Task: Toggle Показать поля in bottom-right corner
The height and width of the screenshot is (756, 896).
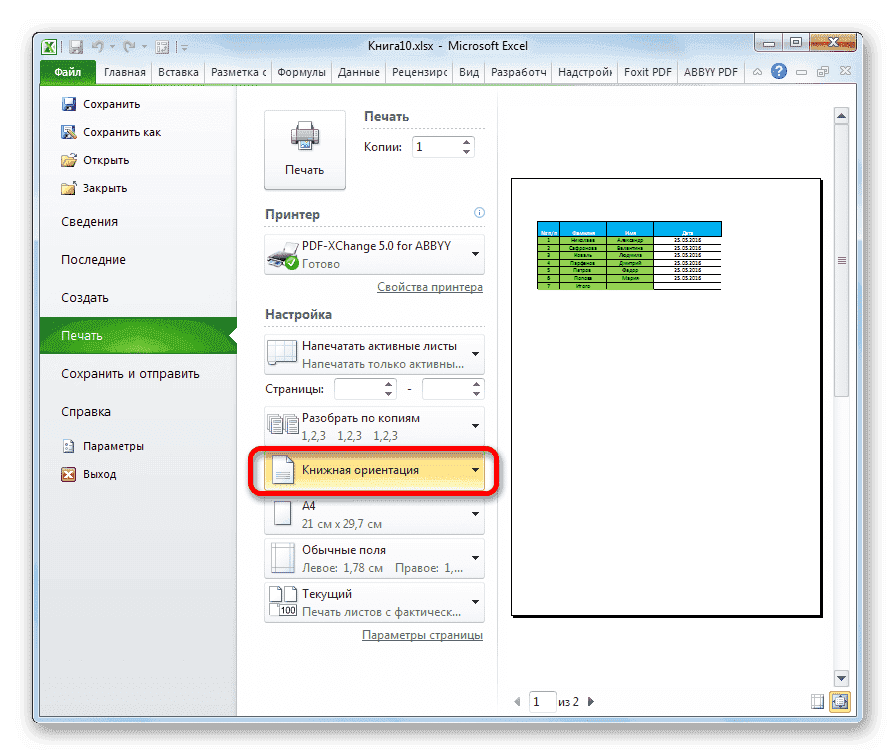Action: coord(817,701)
